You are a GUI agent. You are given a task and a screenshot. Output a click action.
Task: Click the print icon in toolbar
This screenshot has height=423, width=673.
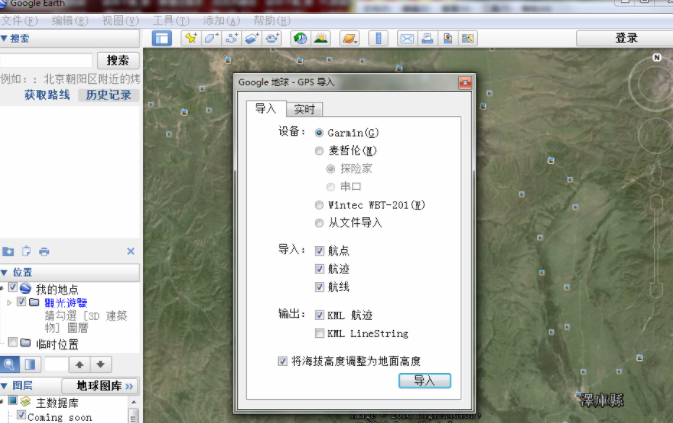[x=427, y=38]
